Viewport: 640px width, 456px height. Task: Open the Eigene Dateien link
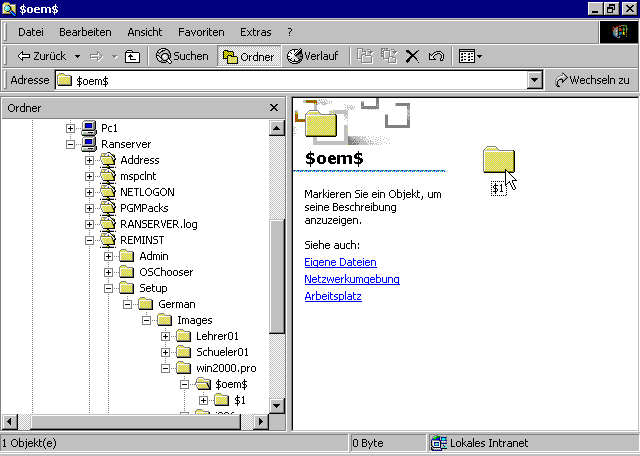340,262
